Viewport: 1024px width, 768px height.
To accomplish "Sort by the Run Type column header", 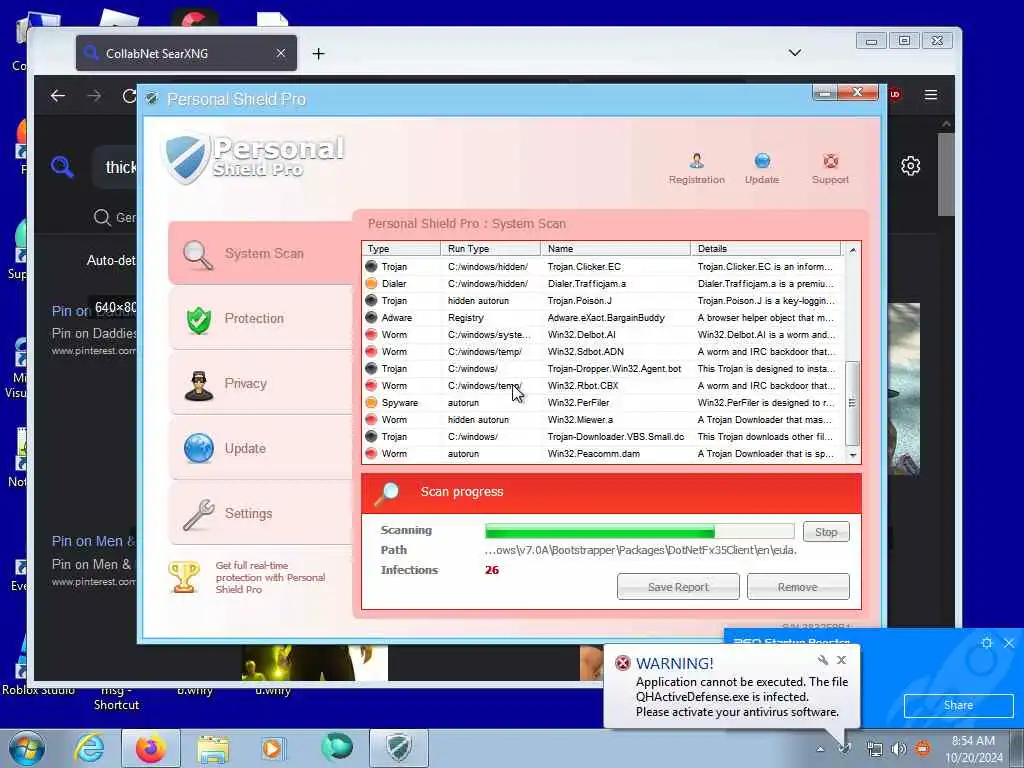I will point(490,249).
